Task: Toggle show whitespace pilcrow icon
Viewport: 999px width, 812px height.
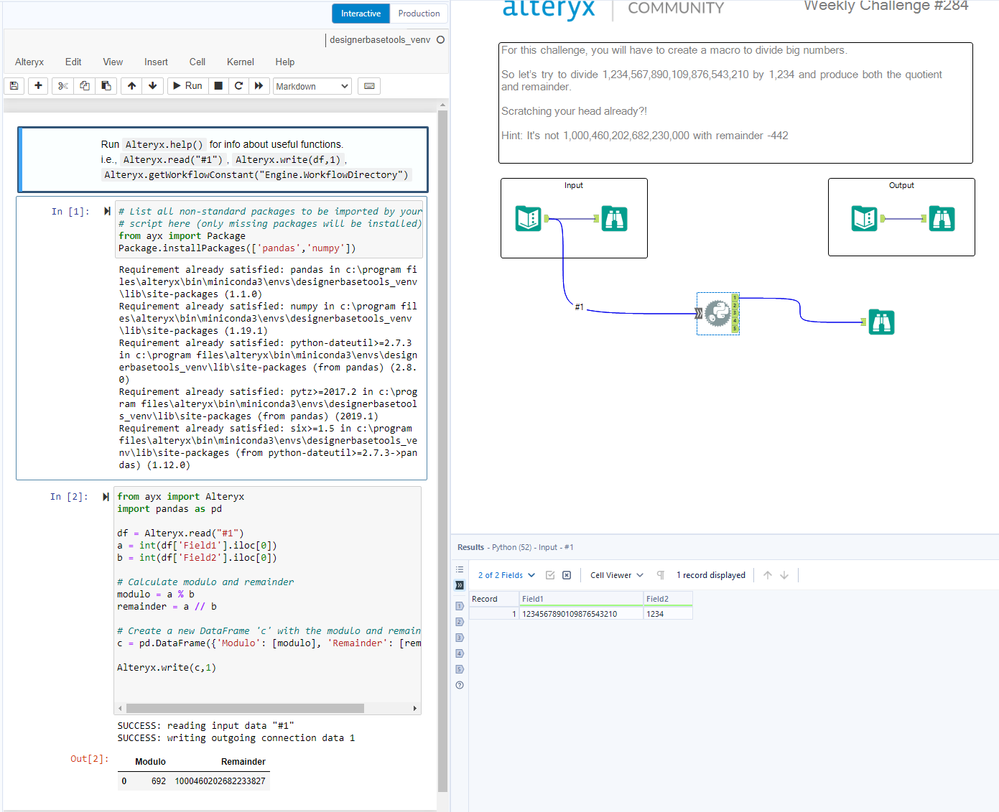Action: coord(661,575)
